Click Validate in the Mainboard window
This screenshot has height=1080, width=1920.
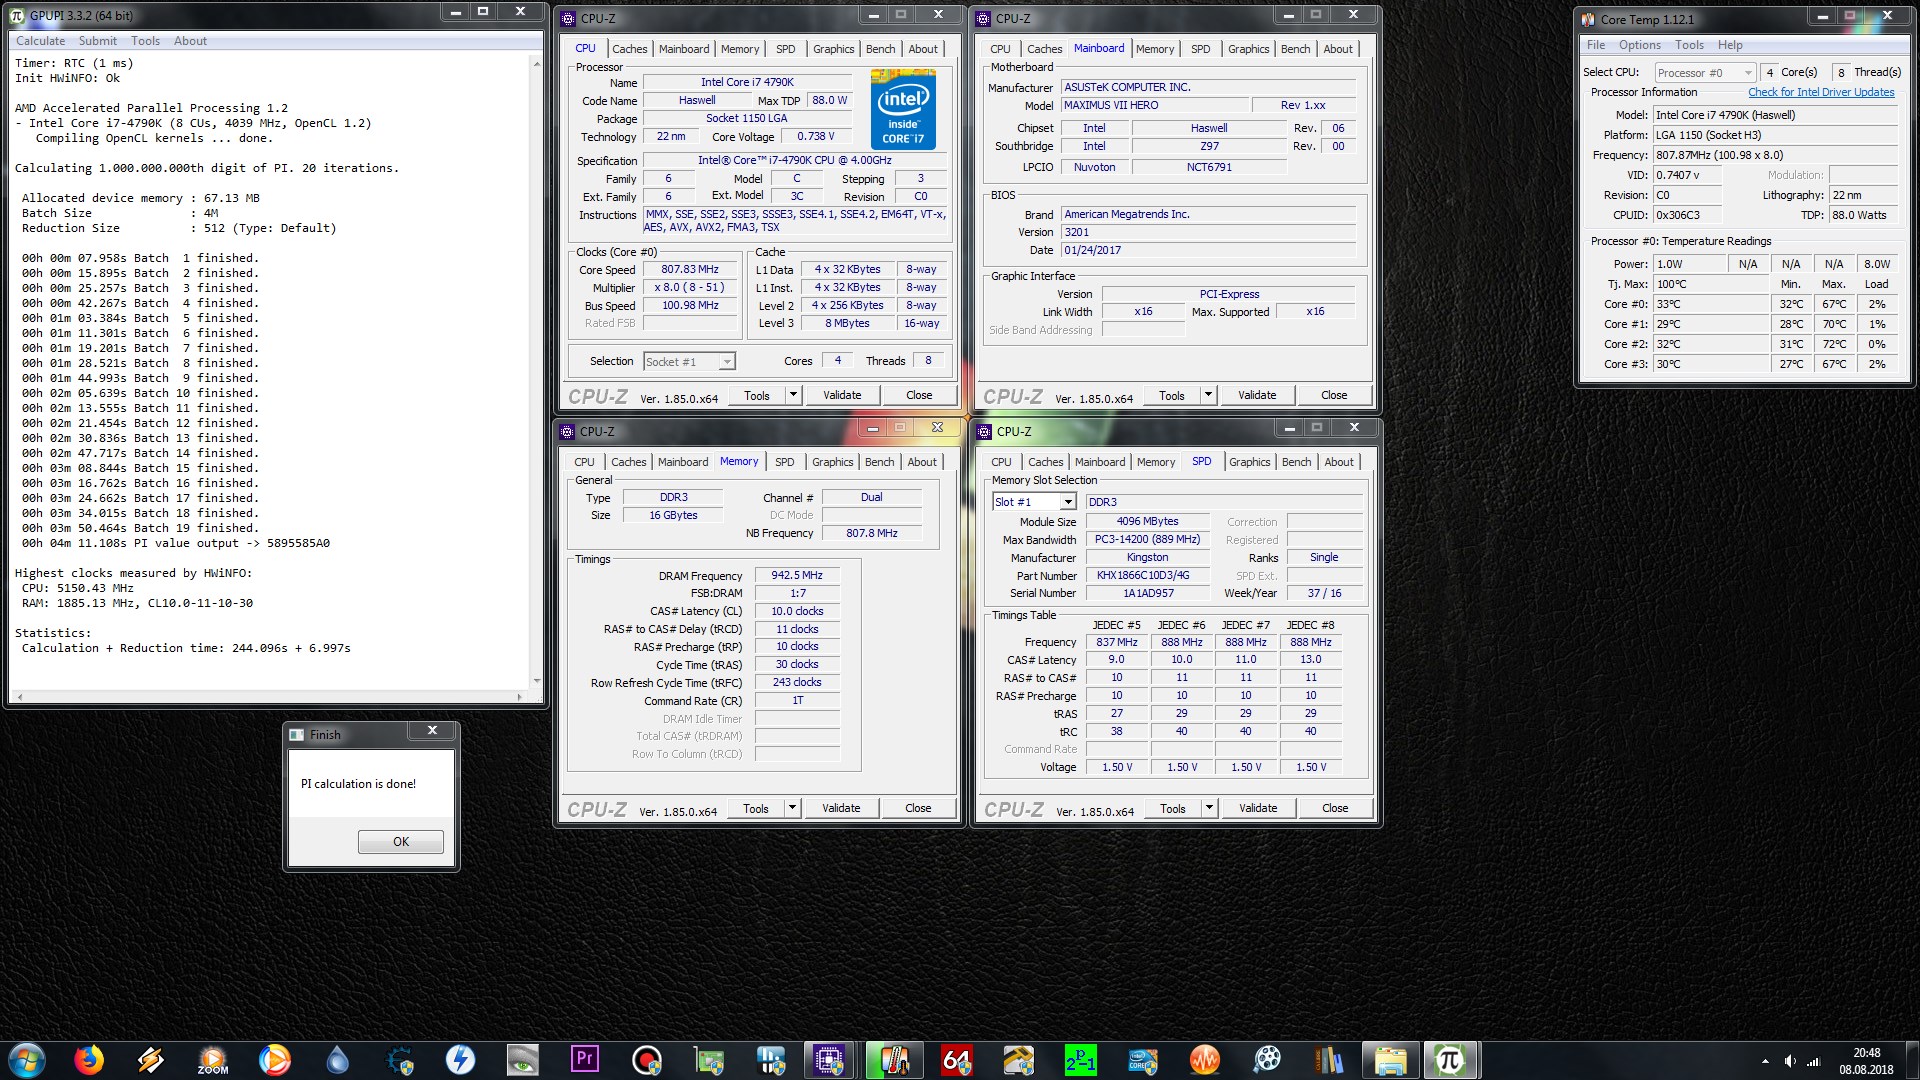(x=1257, y=395)
